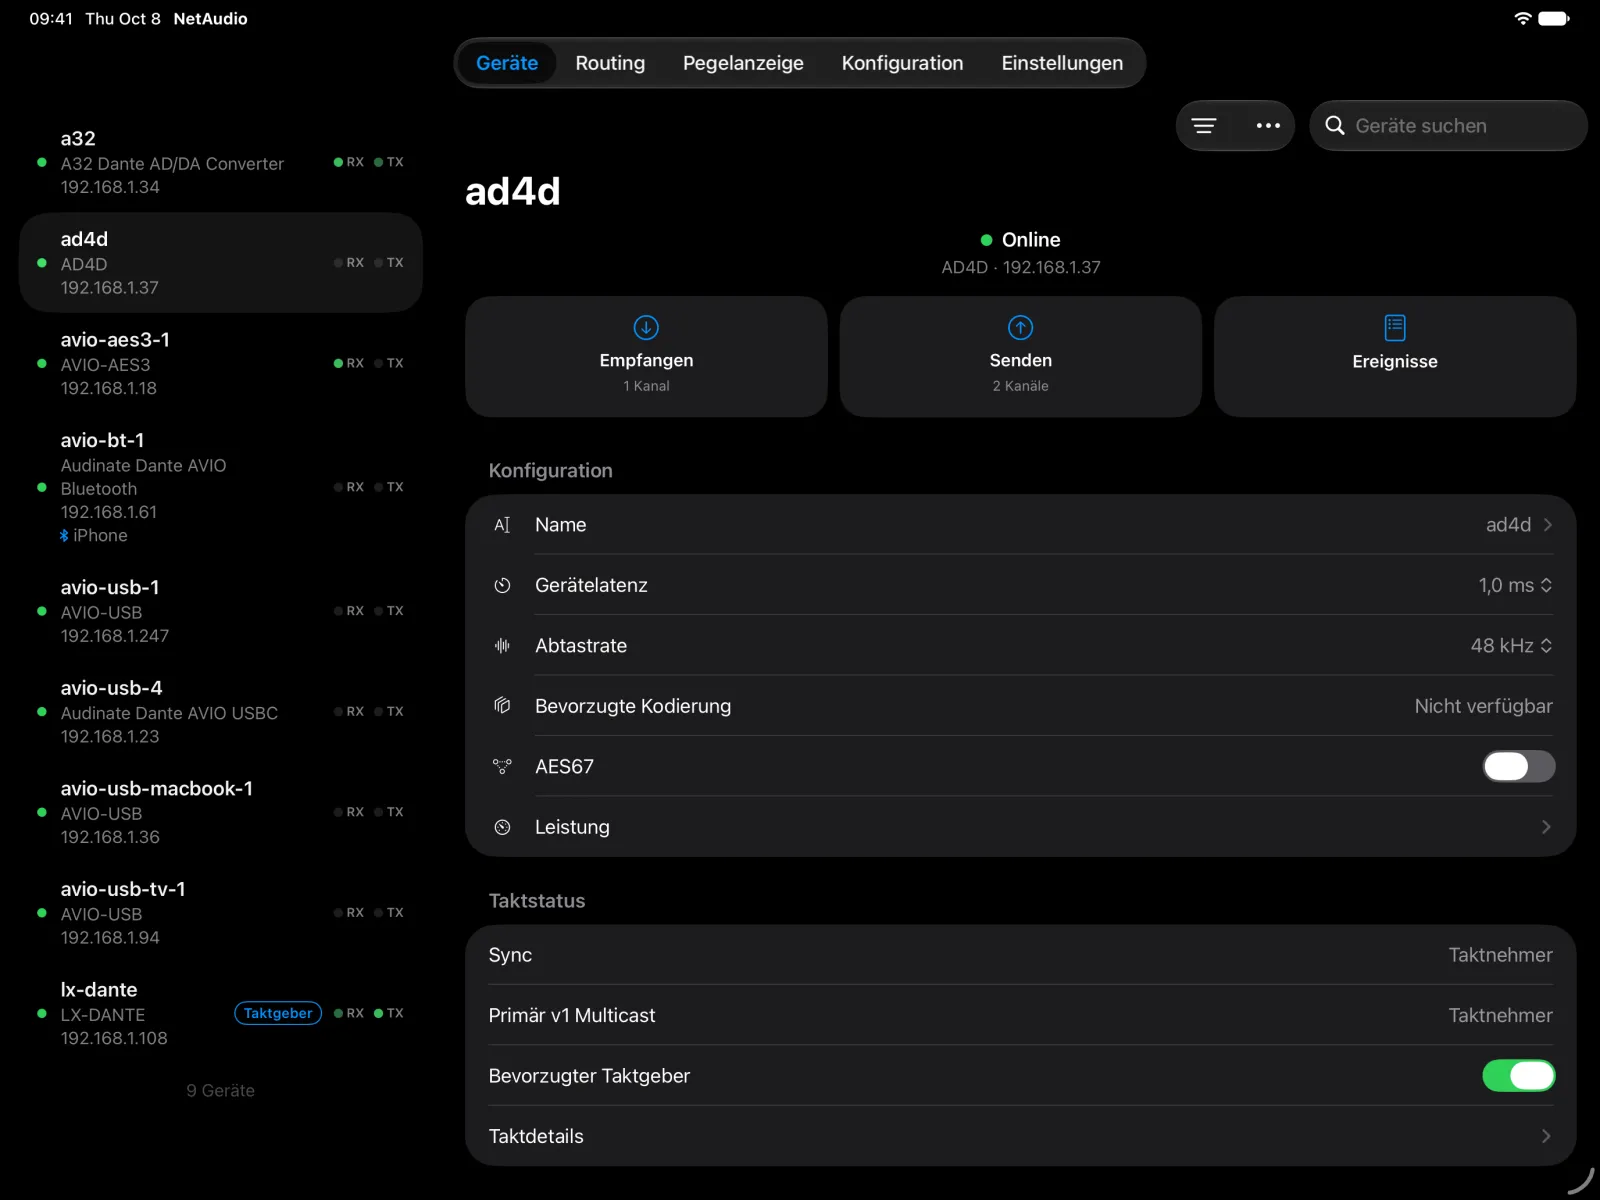Click the Taktgeber badge on lx-dante

coord(278,1013)
